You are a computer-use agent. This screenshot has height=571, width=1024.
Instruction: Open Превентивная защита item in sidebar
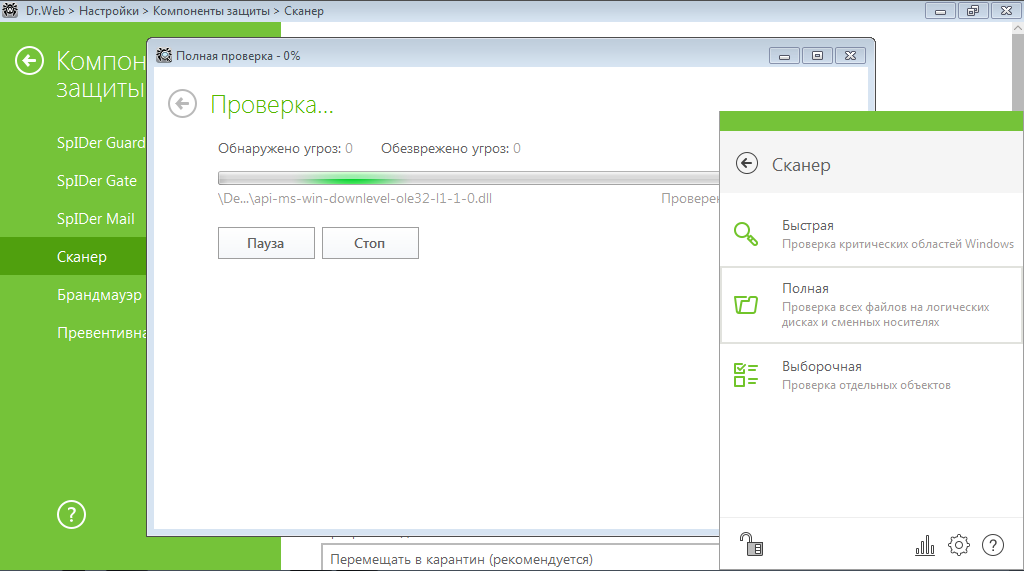click(73, 333)
